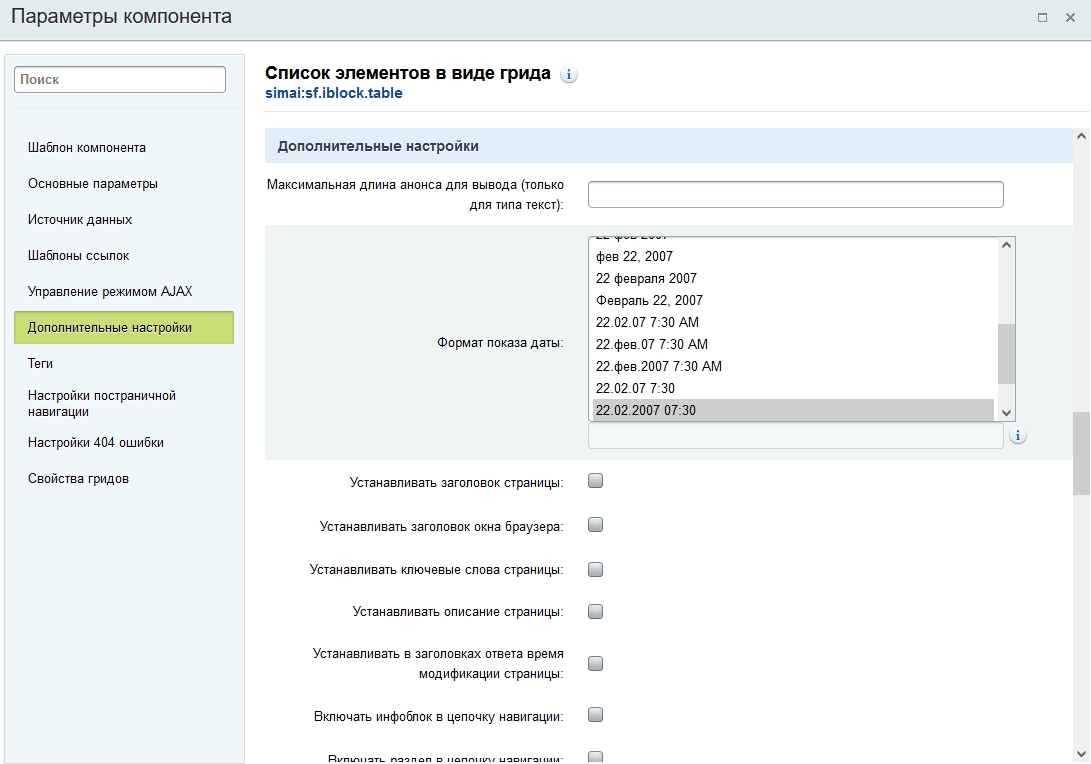Open 'Основные параметры' section
This screenshot has width=1091, height=764.
[93, 184]
